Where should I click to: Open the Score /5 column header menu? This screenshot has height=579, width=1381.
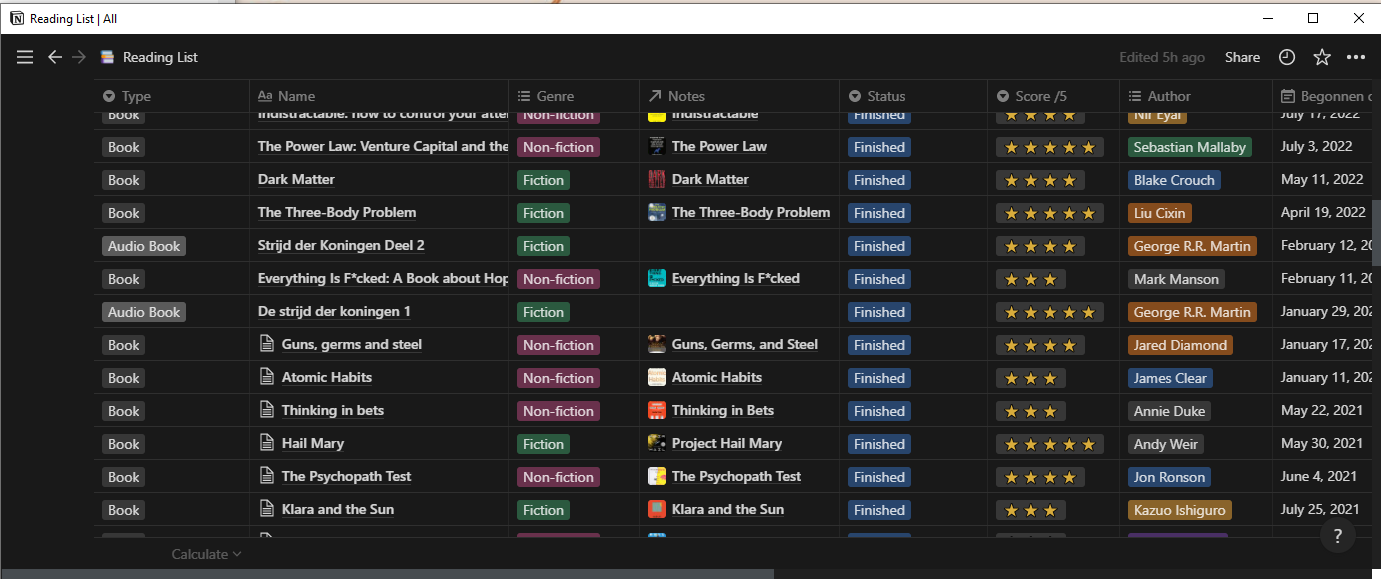click(1055, 96)
